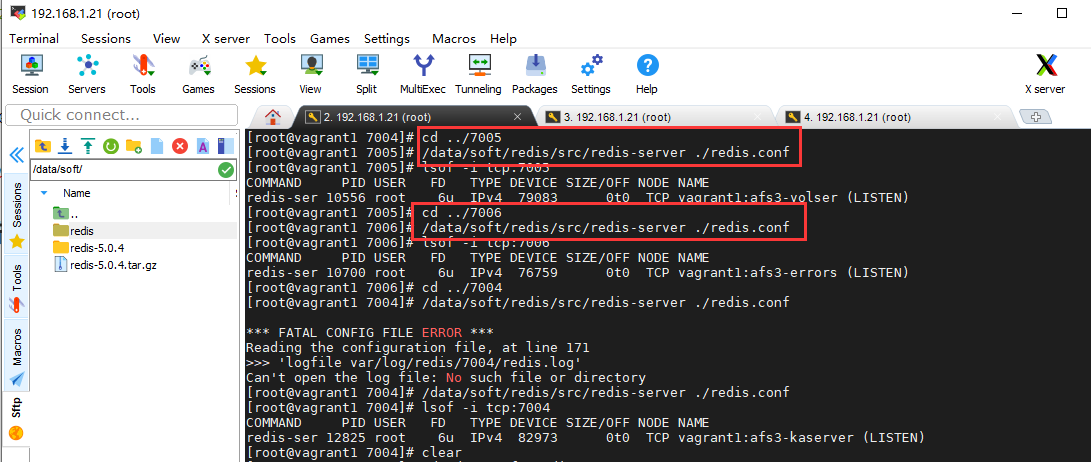Click the 'lsof -i tcp:7004' terminal line

pos(486,408)
